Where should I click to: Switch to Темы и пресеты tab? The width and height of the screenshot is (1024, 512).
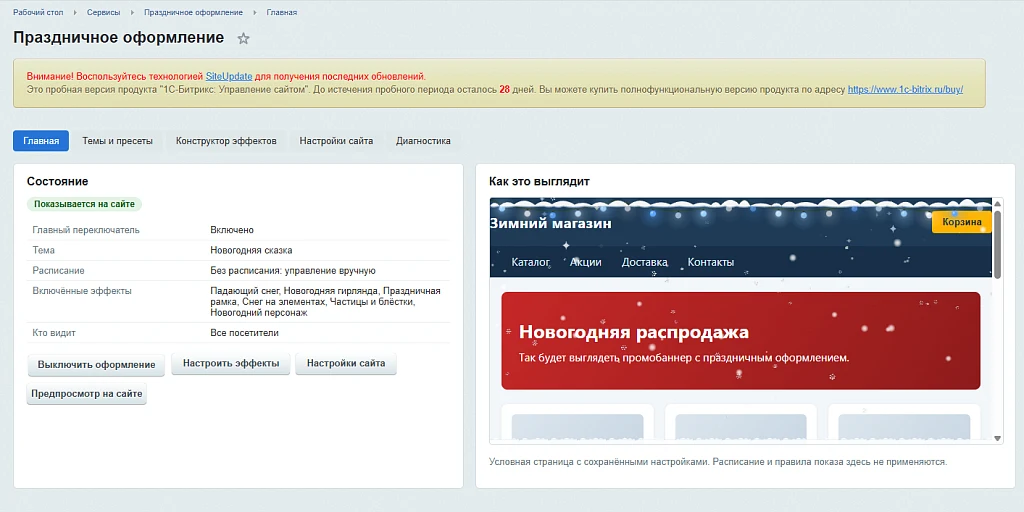click(x=118, y=140)
